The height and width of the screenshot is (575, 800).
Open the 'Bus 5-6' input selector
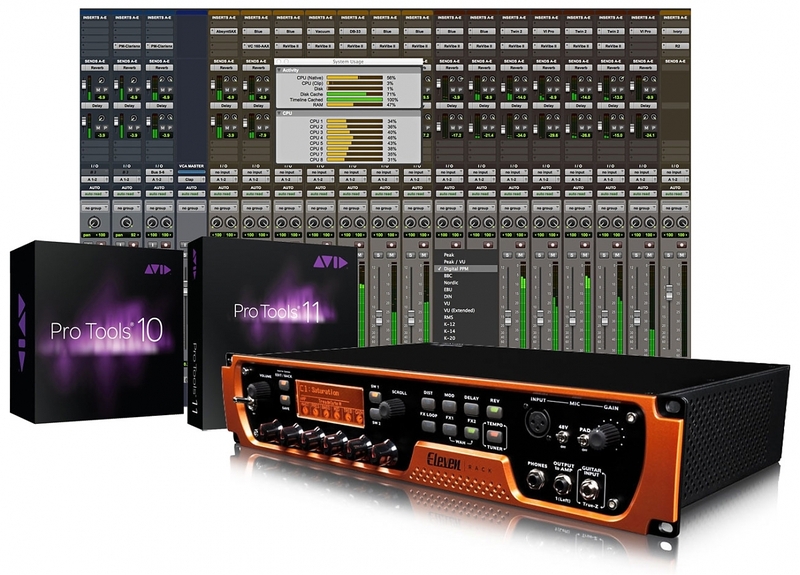click(159, 172)
